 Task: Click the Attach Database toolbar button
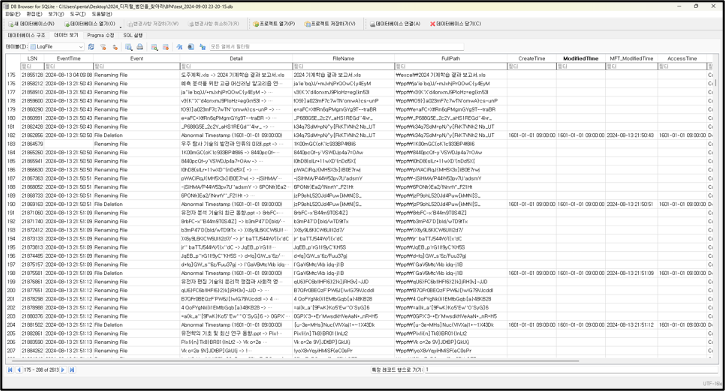point(395,24)
